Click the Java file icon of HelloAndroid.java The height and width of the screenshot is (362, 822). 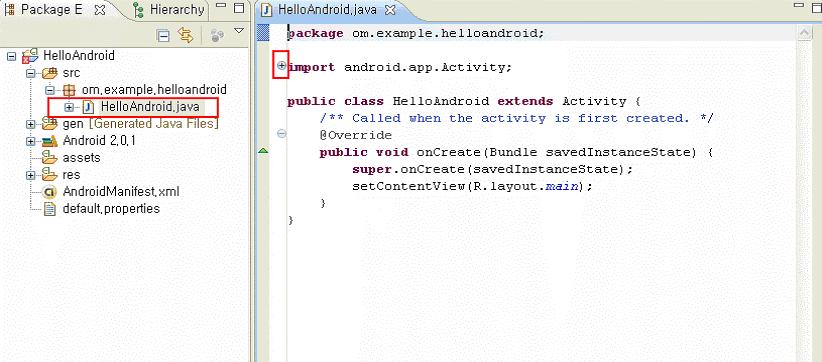coord(89,107)
